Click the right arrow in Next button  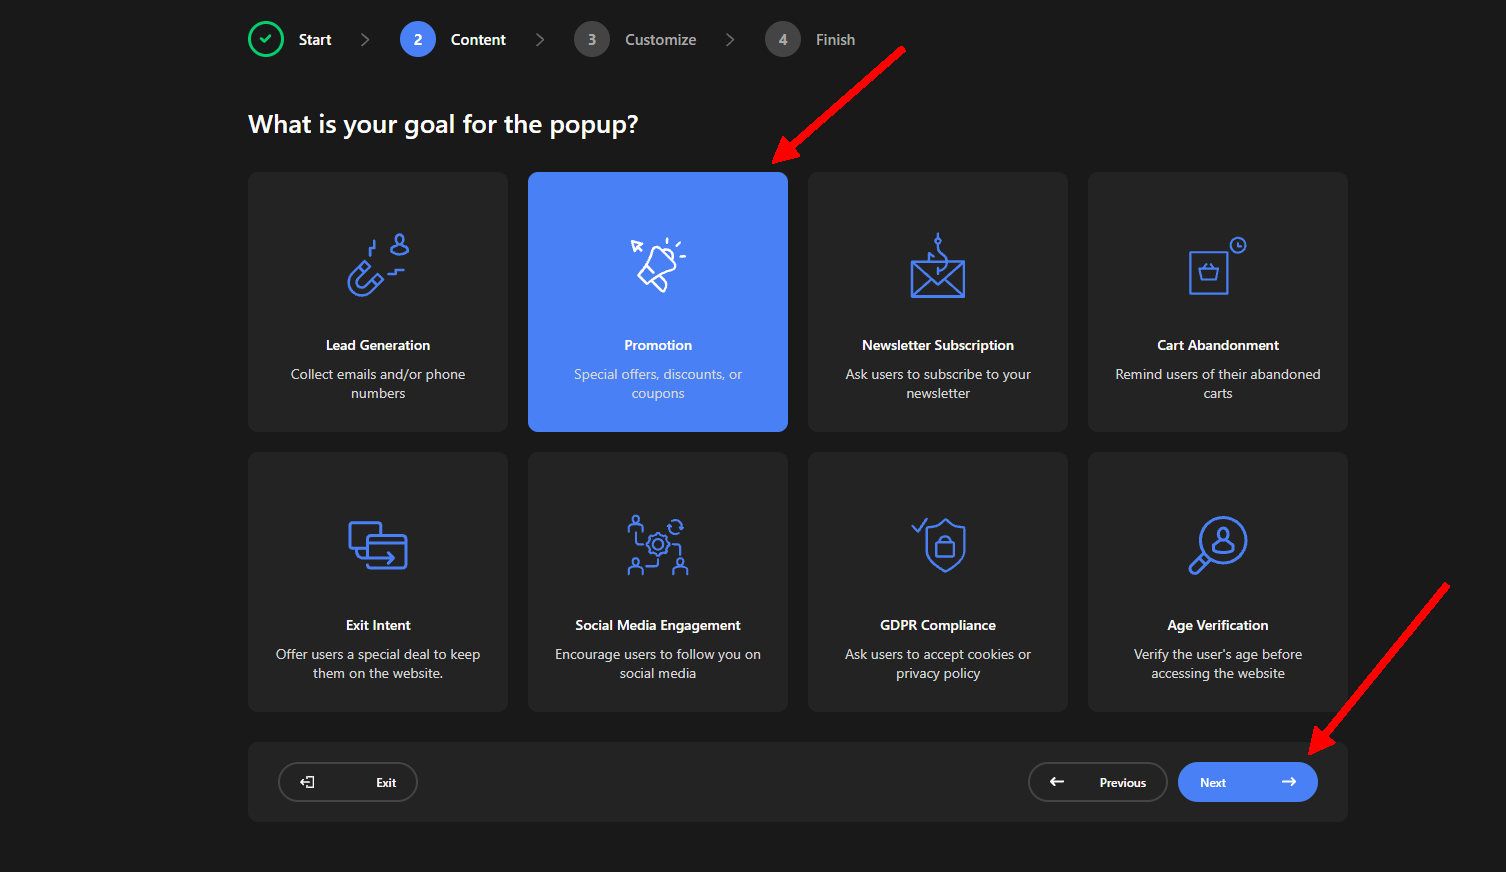(1289, 782)
